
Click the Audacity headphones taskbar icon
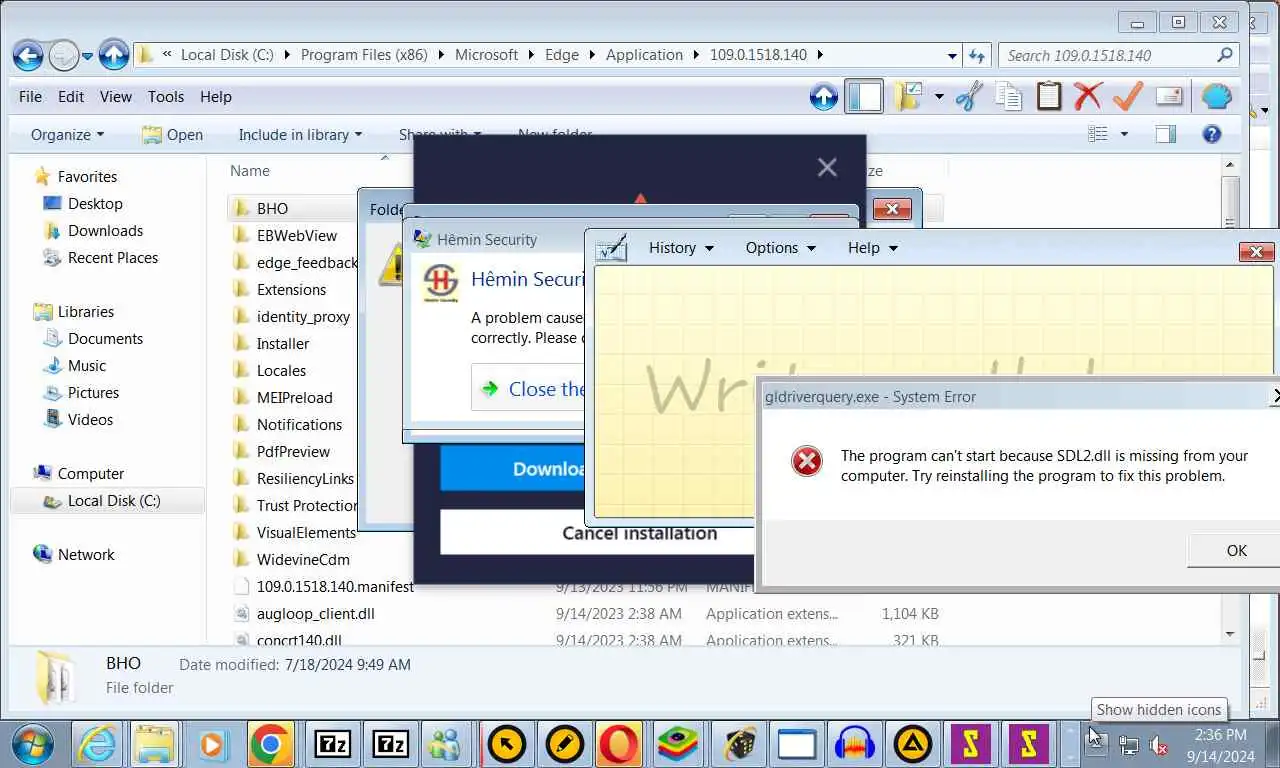855,744
